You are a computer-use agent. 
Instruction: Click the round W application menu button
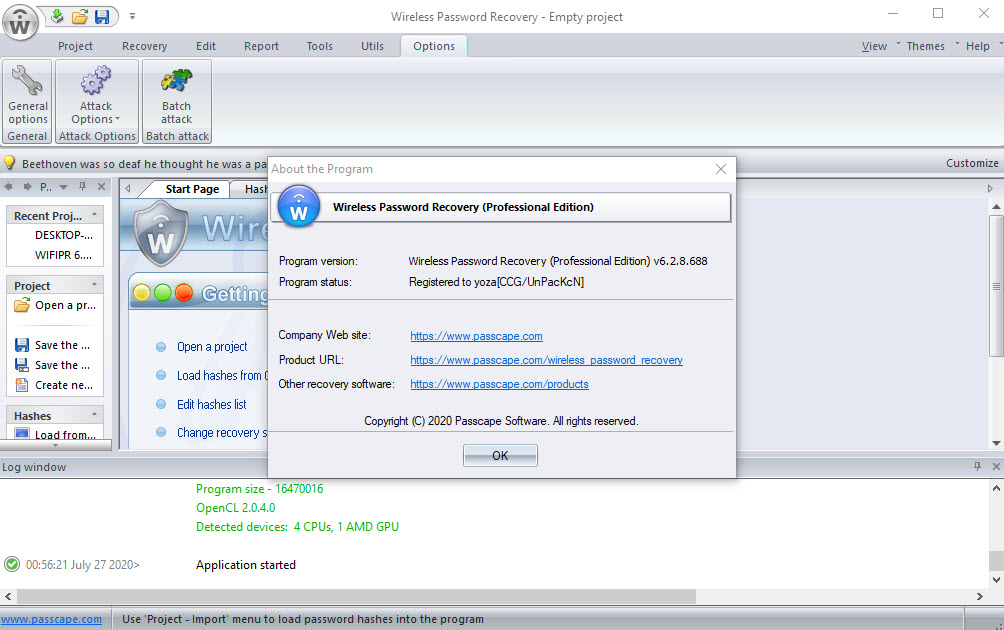pyautogui.click(x=20, y=22)
